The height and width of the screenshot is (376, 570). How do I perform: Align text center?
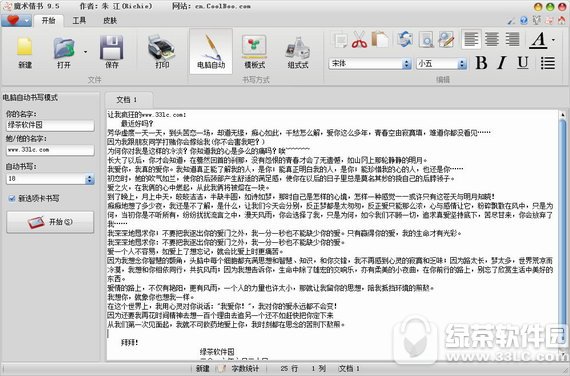point(492,39)
